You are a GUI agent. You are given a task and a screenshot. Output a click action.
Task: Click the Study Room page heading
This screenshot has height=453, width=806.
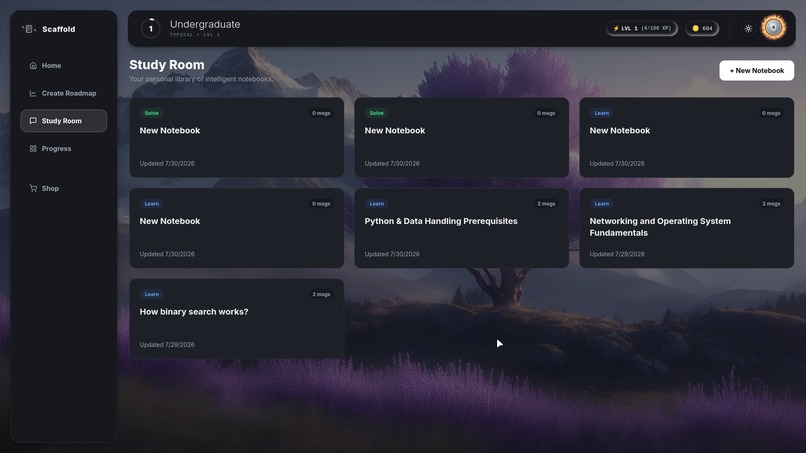pyautogui.click(x=167, y=65)
